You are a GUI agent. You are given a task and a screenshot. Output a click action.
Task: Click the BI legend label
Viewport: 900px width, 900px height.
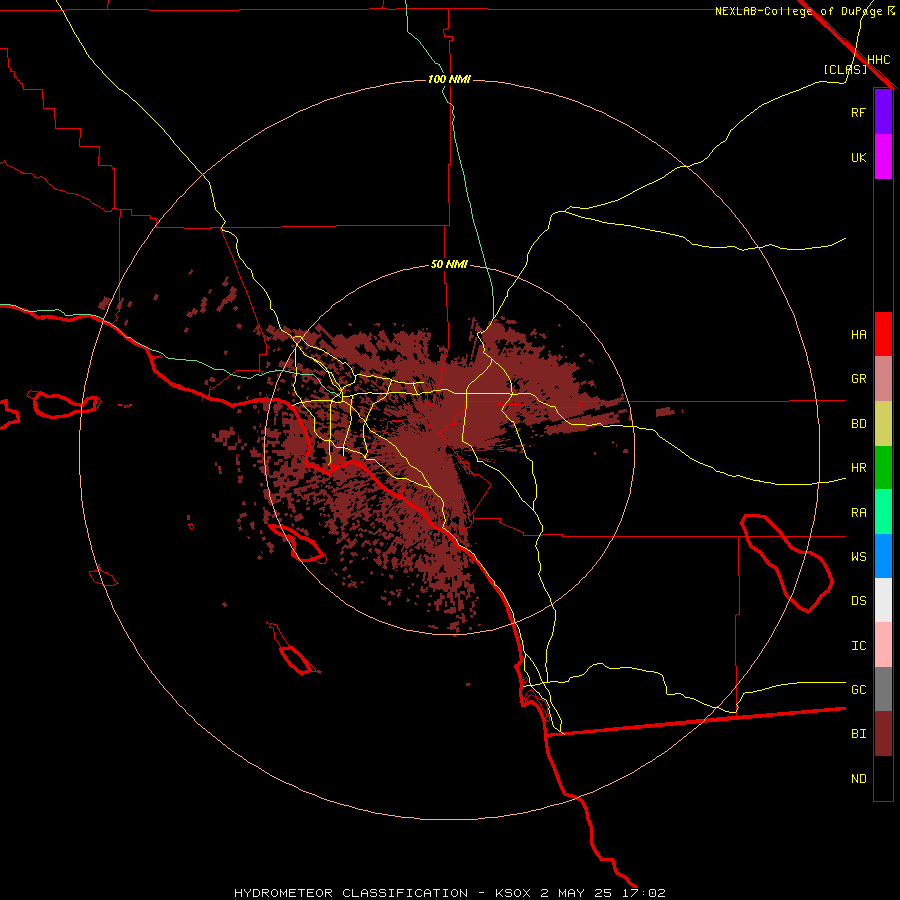[x=859, y=734]
